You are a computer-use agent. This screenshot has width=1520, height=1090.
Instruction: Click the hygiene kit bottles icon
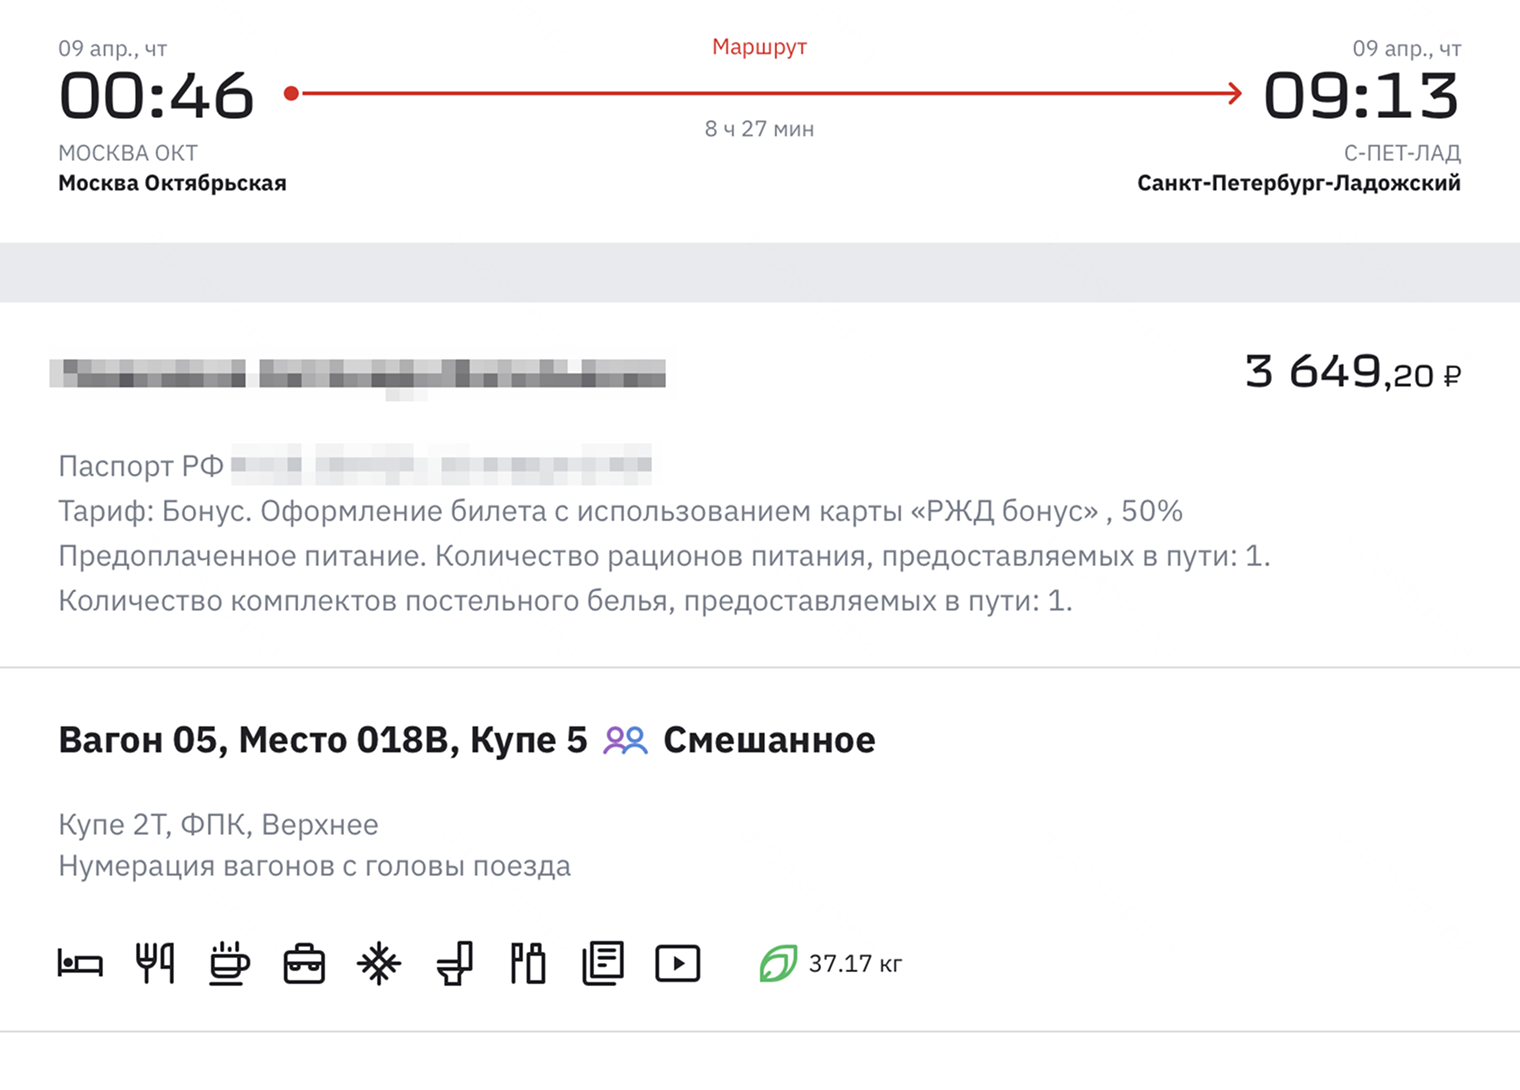pyautogui.click(x=528, y=964)
